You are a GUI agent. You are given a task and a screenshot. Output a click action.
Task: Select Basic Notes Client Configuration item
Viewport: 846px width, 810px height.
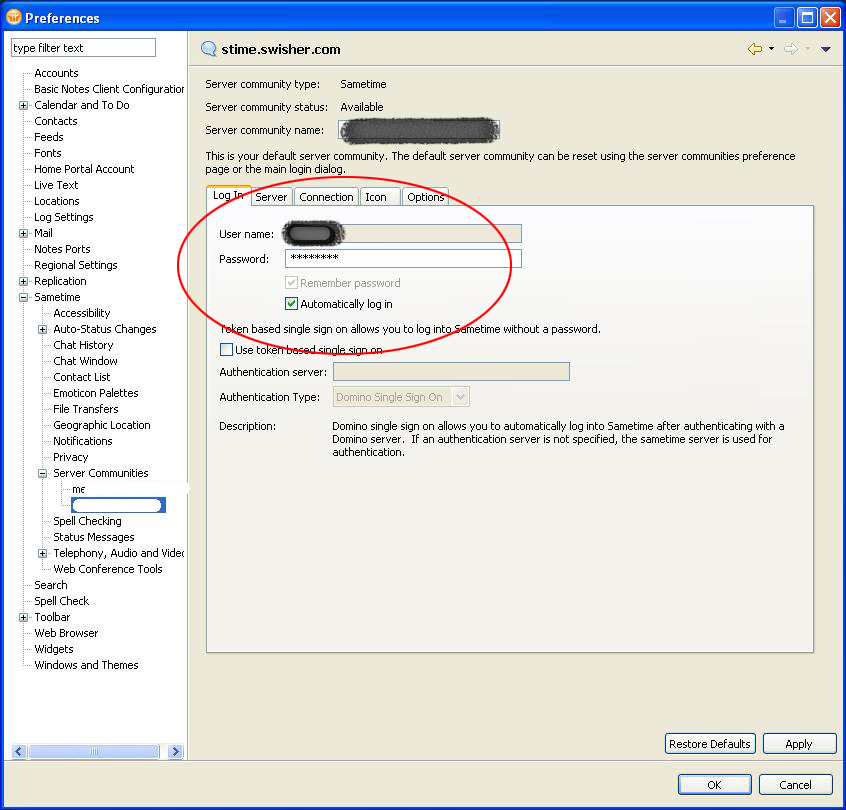pyautogui.click(x=109, y=89)
